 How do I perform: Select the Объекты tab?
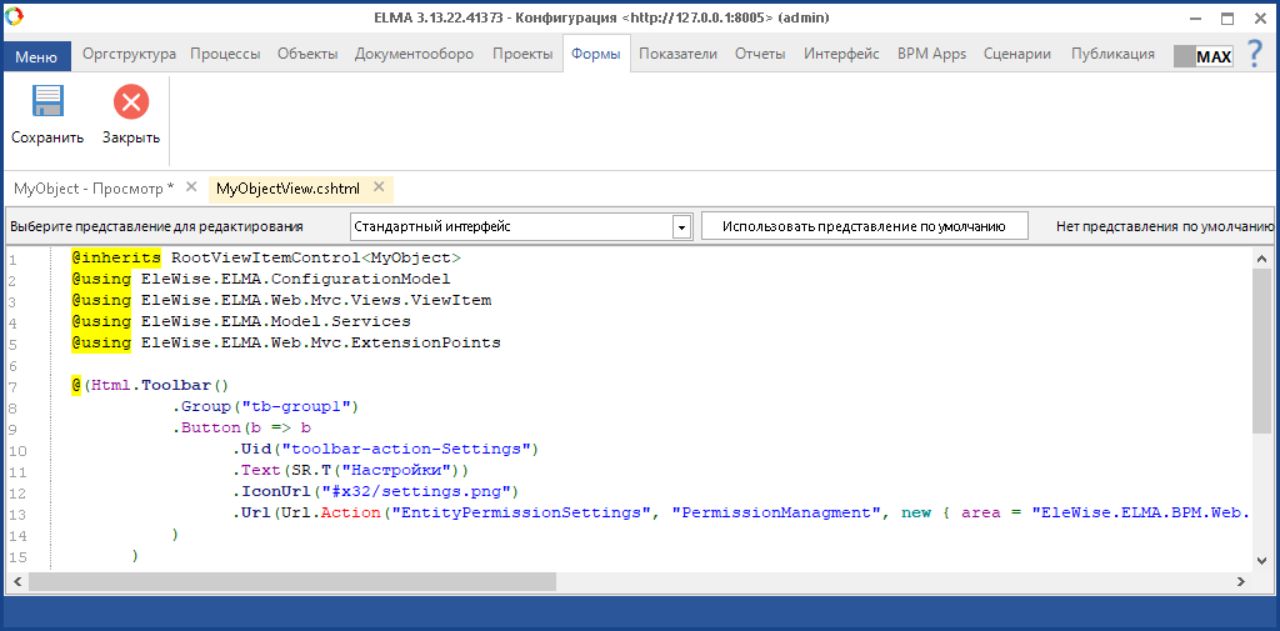tap(307, 54)
